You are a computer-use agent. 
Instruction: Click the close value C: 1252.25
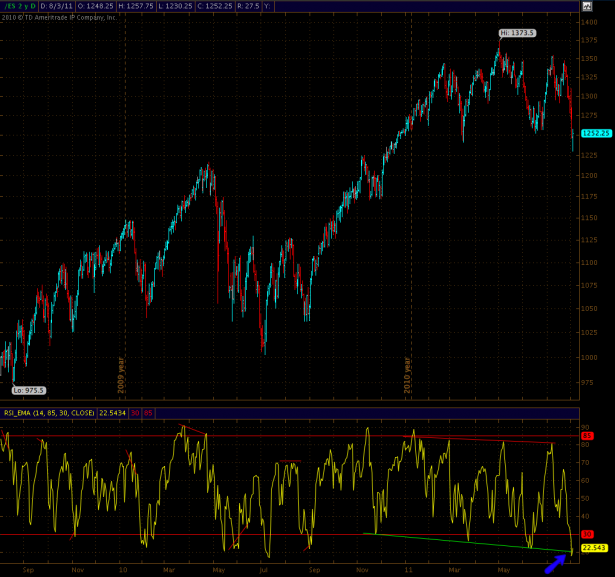[215, 6]
